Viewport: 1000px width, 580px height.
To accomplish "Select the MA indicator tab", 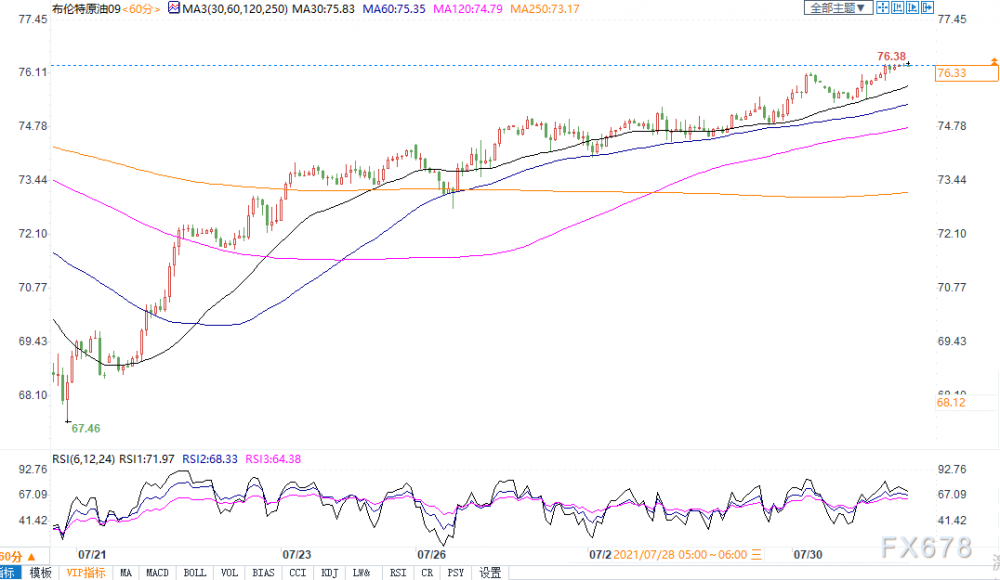I will pyautogui.click(x=126, y=572).
